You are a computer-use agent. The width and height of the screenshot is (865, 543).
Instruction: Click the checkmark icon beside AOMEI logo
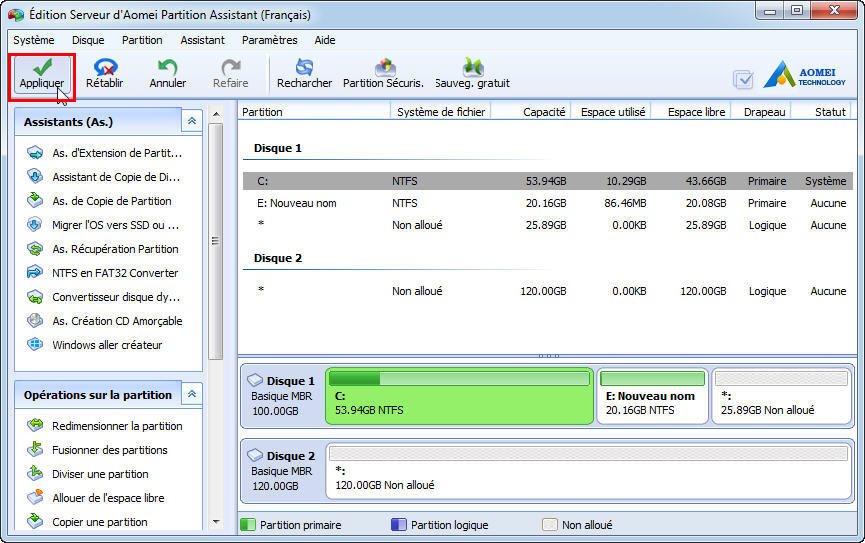pyautogui.click(x=743, y=79)
